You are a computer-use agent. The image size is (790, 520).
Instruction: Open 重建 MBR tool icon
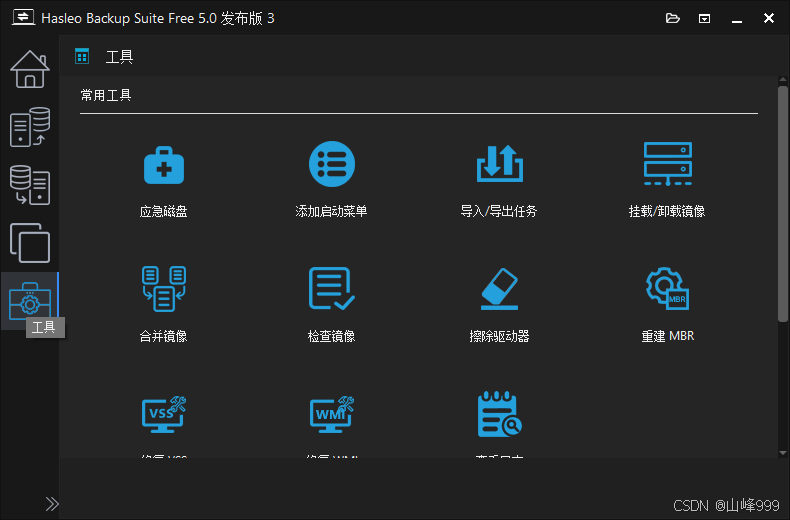(668, 288)
